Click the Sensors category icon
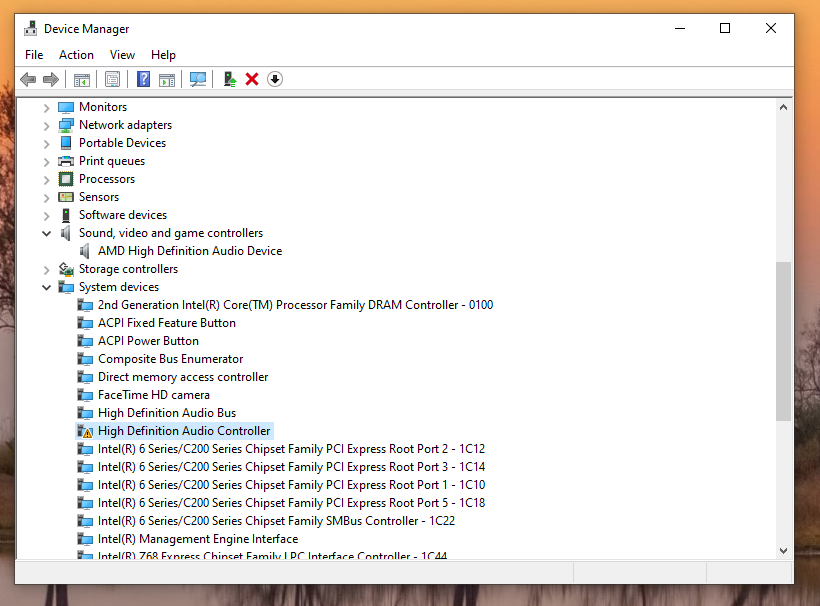Viewport: 820px width, 606px height. point(66,197)
